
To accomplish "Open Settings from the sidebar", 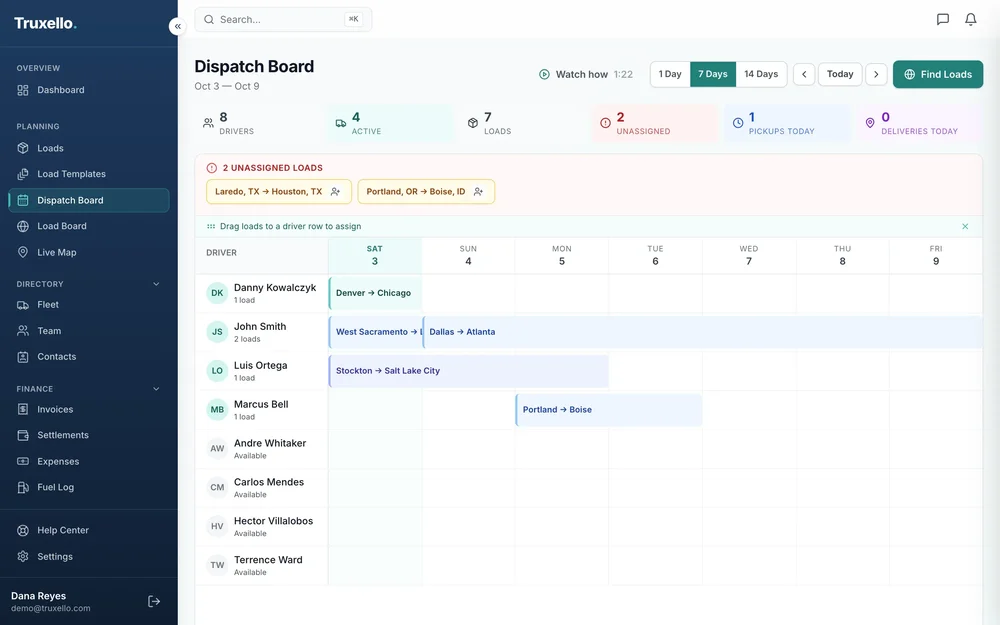I will tap(89, 556).
